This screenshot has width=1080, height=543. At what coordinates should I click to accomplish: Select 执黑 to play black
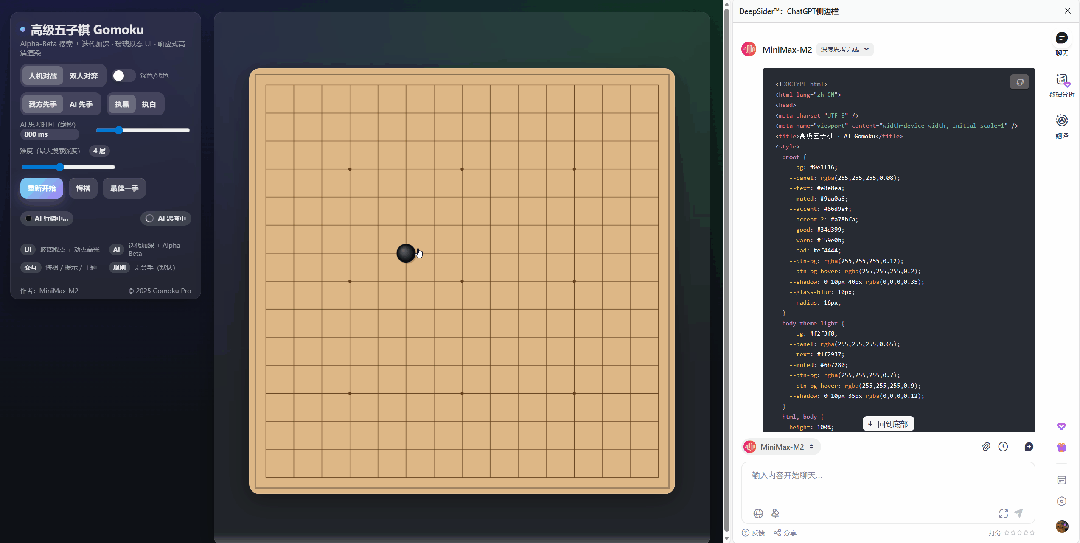(122, 104)
